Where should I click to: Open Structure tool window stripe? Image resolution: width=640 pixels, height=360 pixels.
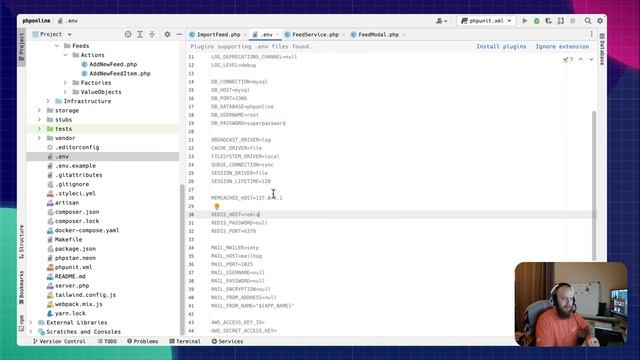click(x=21, y=242)
